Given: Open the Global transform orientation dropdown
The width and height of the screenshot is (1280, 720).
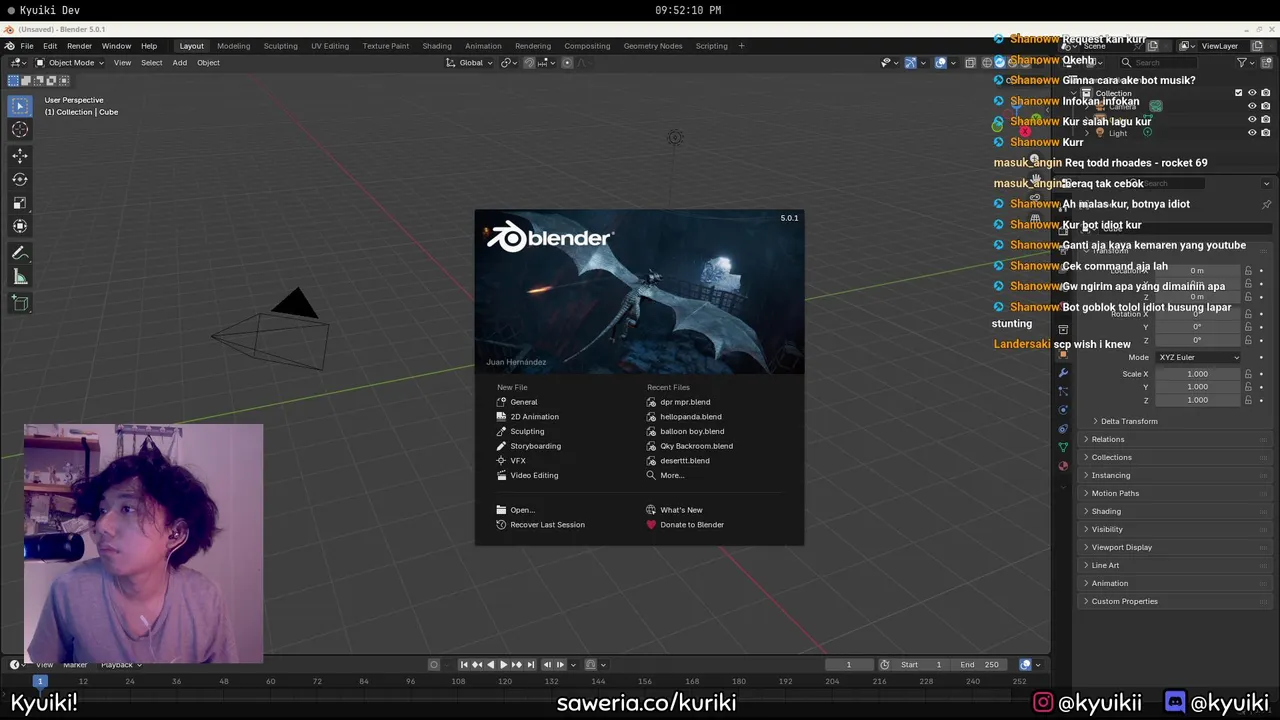Looking at the screenshot, I should coord(470,62).
